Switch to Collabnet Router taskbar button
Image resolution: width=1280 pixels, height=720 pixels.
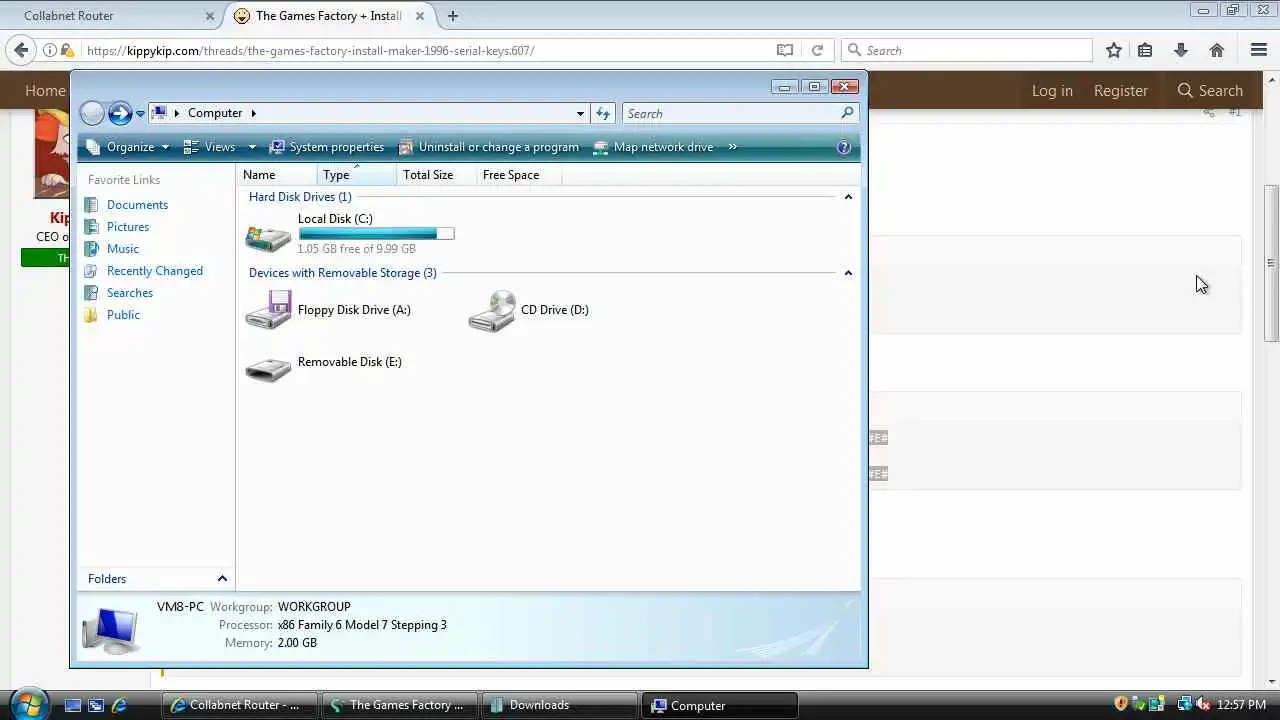pyautogui.click(x=240, y=705)
